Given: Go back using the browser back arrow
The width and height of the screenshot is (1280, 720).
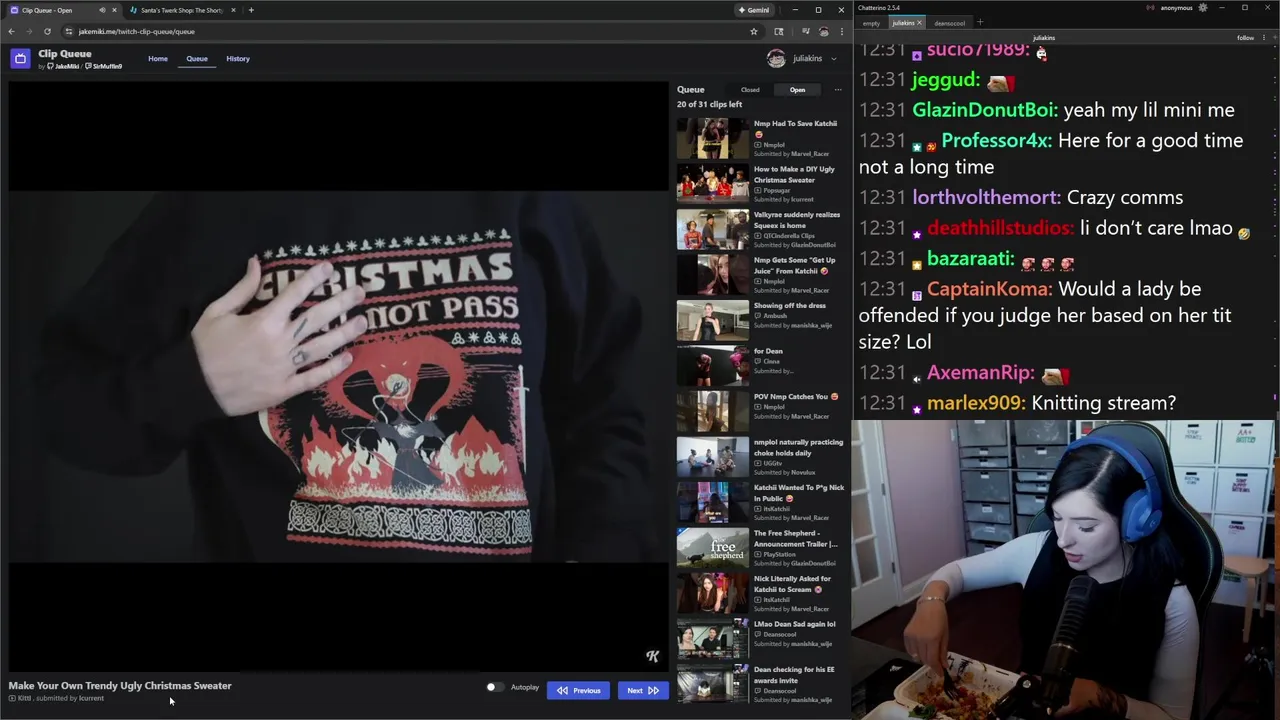Looking at the screenshot, I should (x=12, y=31).
